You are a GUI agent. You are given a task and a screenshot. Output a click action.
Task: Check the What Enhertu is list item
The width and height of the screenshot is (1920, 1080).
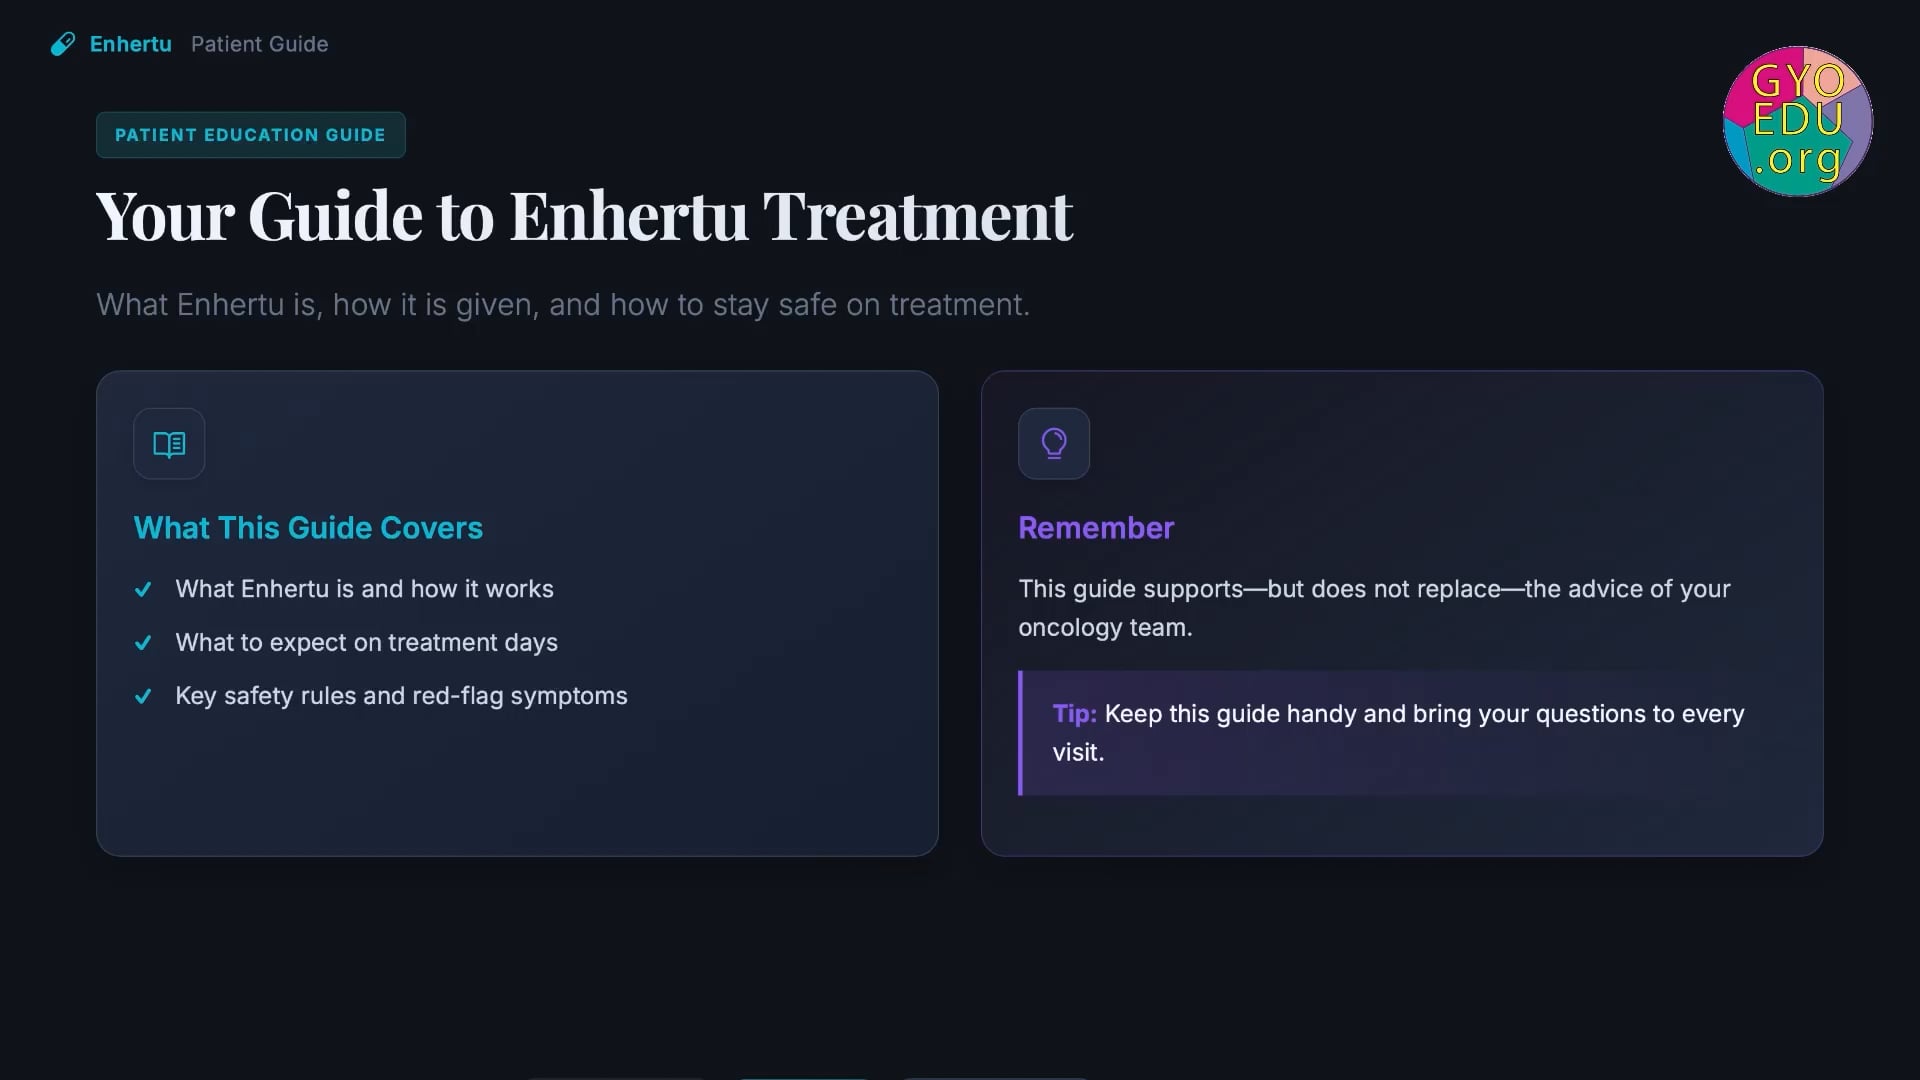pos(363,589)
